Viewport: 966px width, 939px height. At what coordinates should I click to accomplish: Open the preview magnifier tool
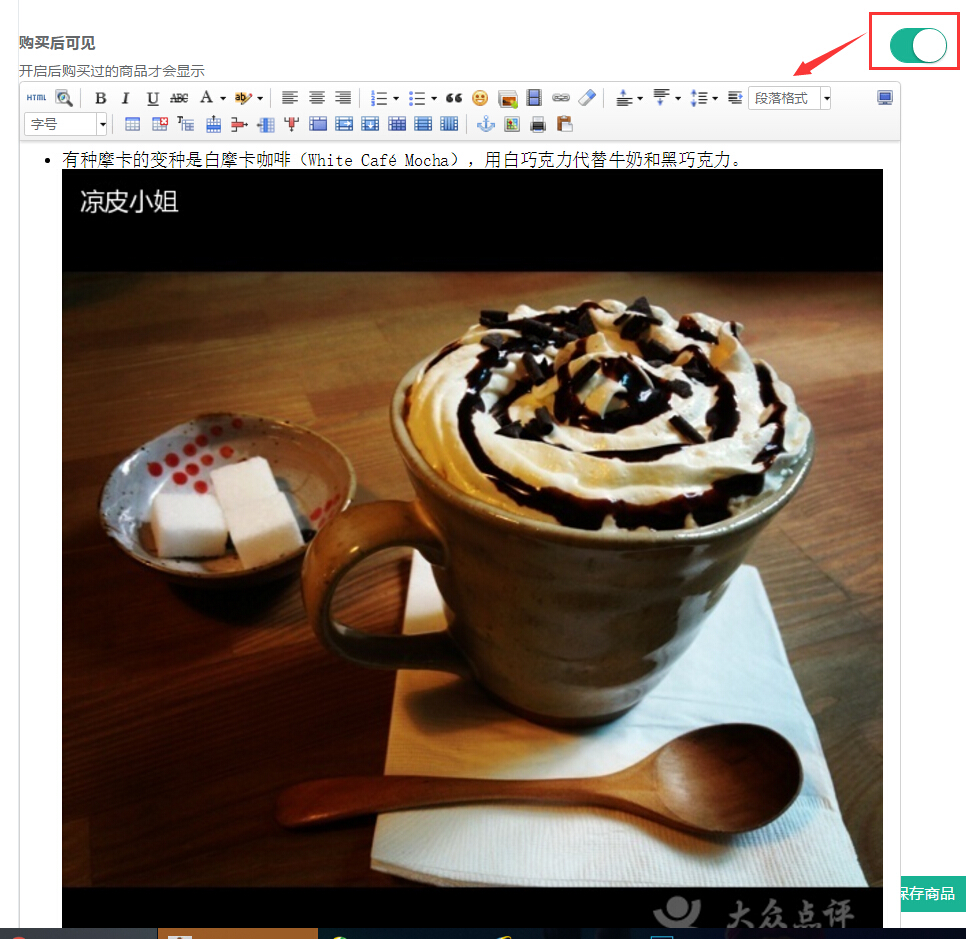tap(64, 98)
